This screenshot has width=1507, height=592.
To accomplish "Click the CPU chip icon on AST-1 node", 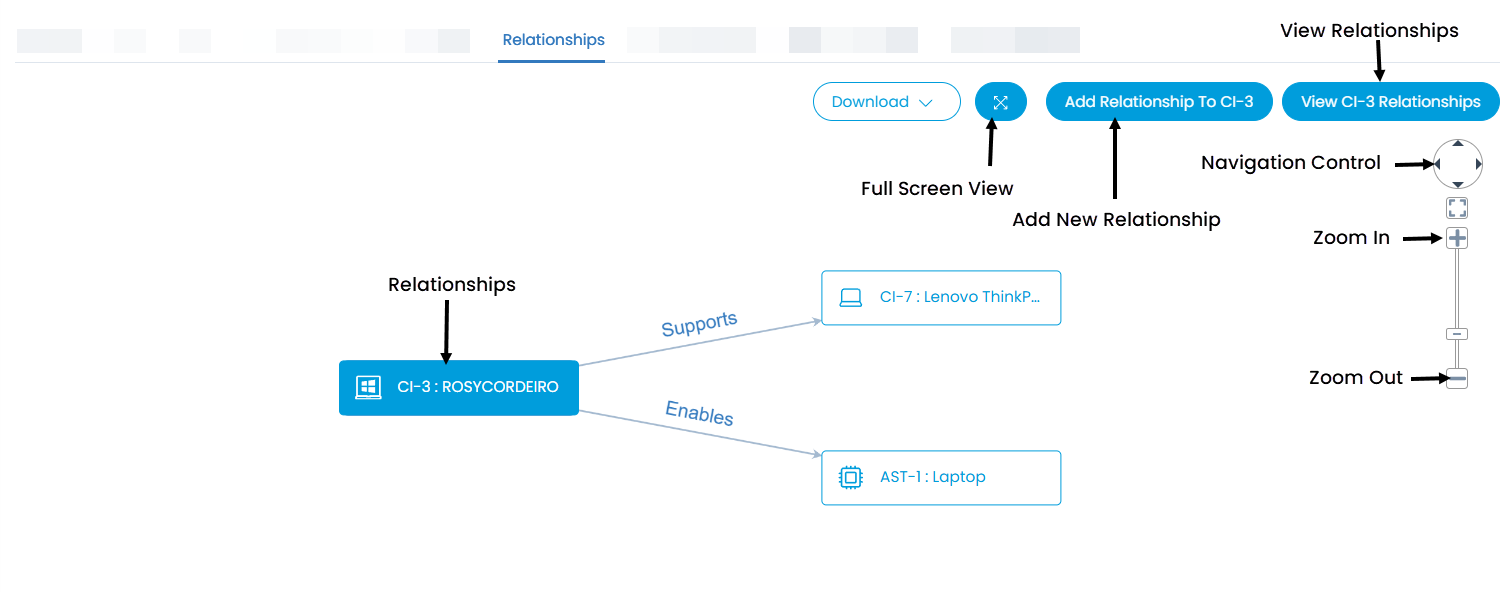I will 849,477.
